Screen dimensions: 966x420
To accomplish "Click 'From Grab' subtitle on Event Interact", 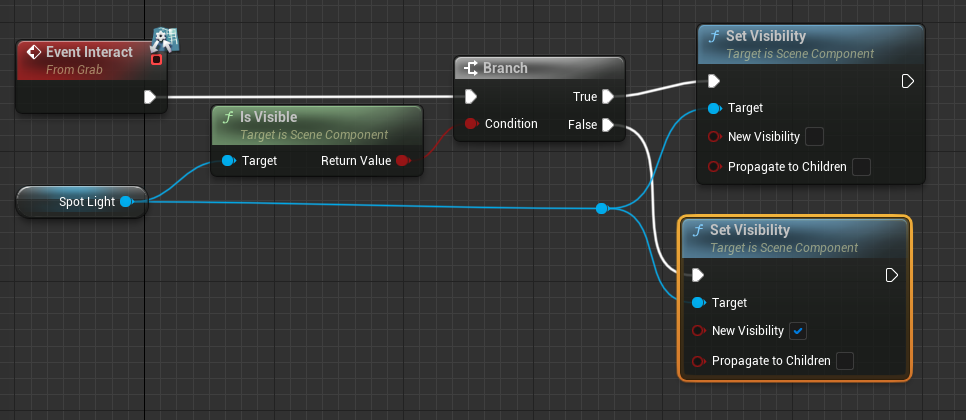I will (x=75, y=70).
